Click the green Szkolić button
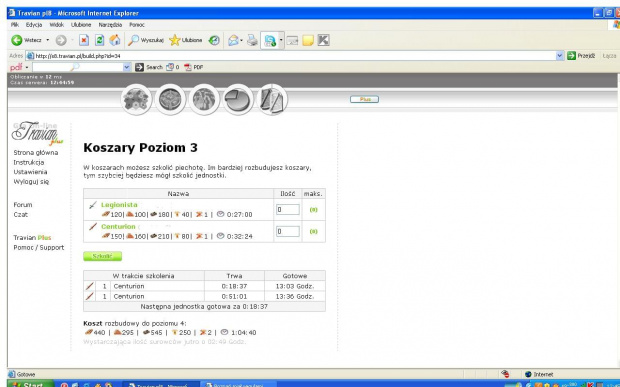Screen dimensions: 620x387 [102, 256]
